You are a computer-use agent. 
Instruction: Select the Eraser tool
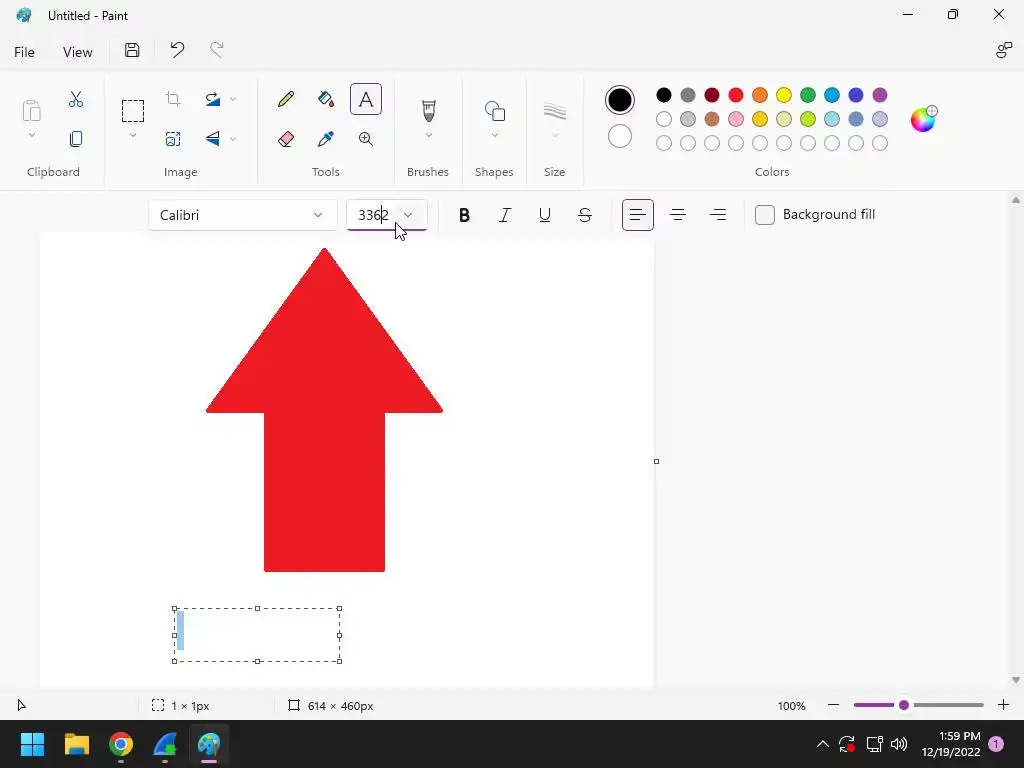tap(285, 139)
